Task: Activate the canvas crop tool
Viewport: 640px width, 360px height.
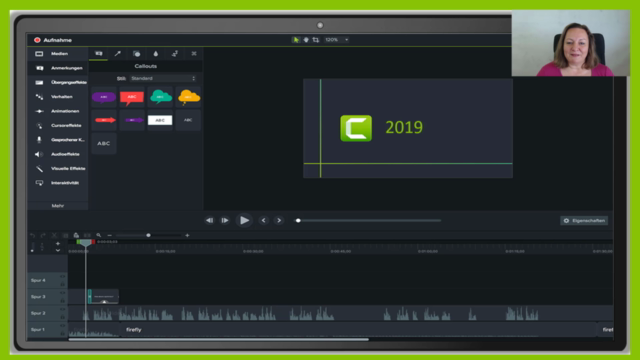Action: tap(316, 40)
